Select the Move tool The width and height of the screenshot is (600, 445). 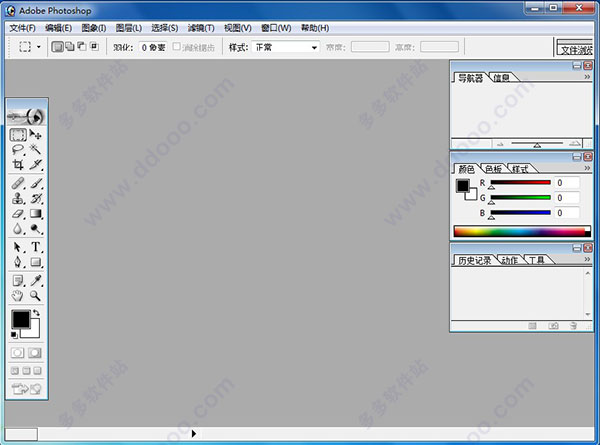tap(36, 135)
